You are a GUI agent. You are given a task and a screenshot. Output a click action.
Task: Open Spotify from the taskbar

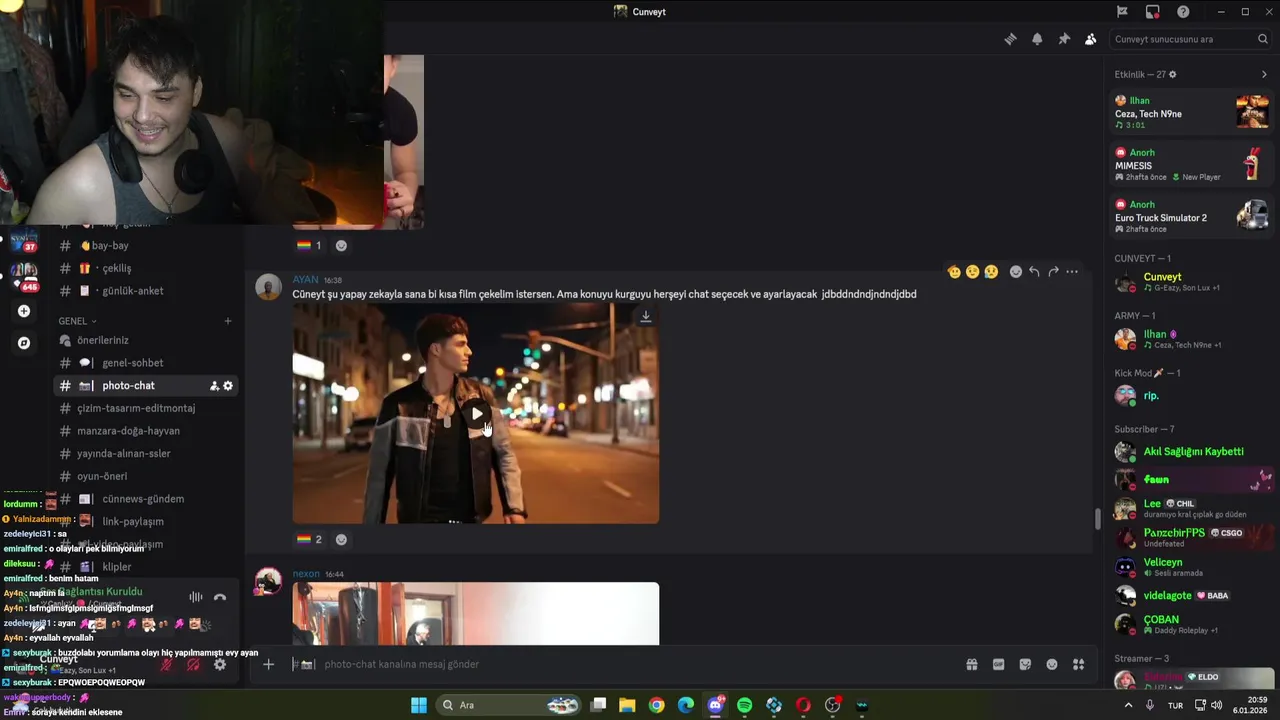[744, 705]
